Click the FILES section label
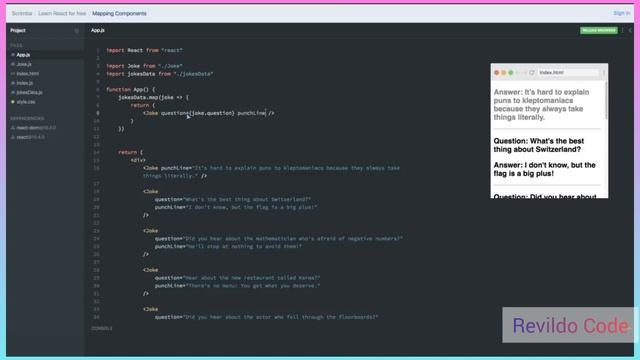This screenshot has height=360, width=640. pyautogui.click(x=16, y=45)
